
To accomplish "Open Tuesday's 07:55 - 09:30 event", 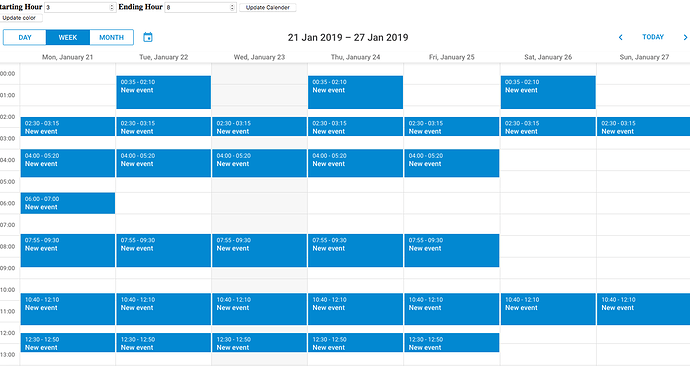I will pyautogui.click(x=163, y=250).
